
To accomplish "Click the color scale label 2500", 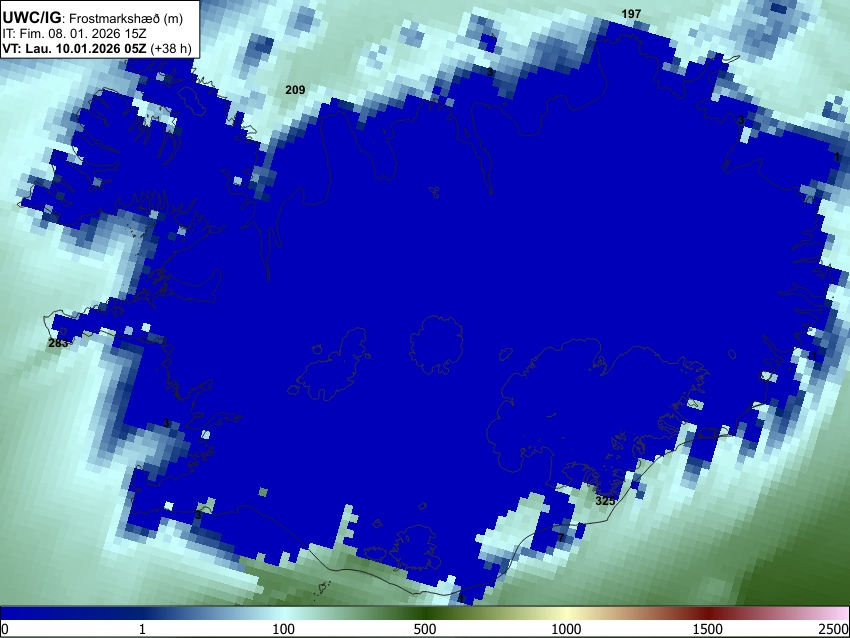I will (834, 629).
